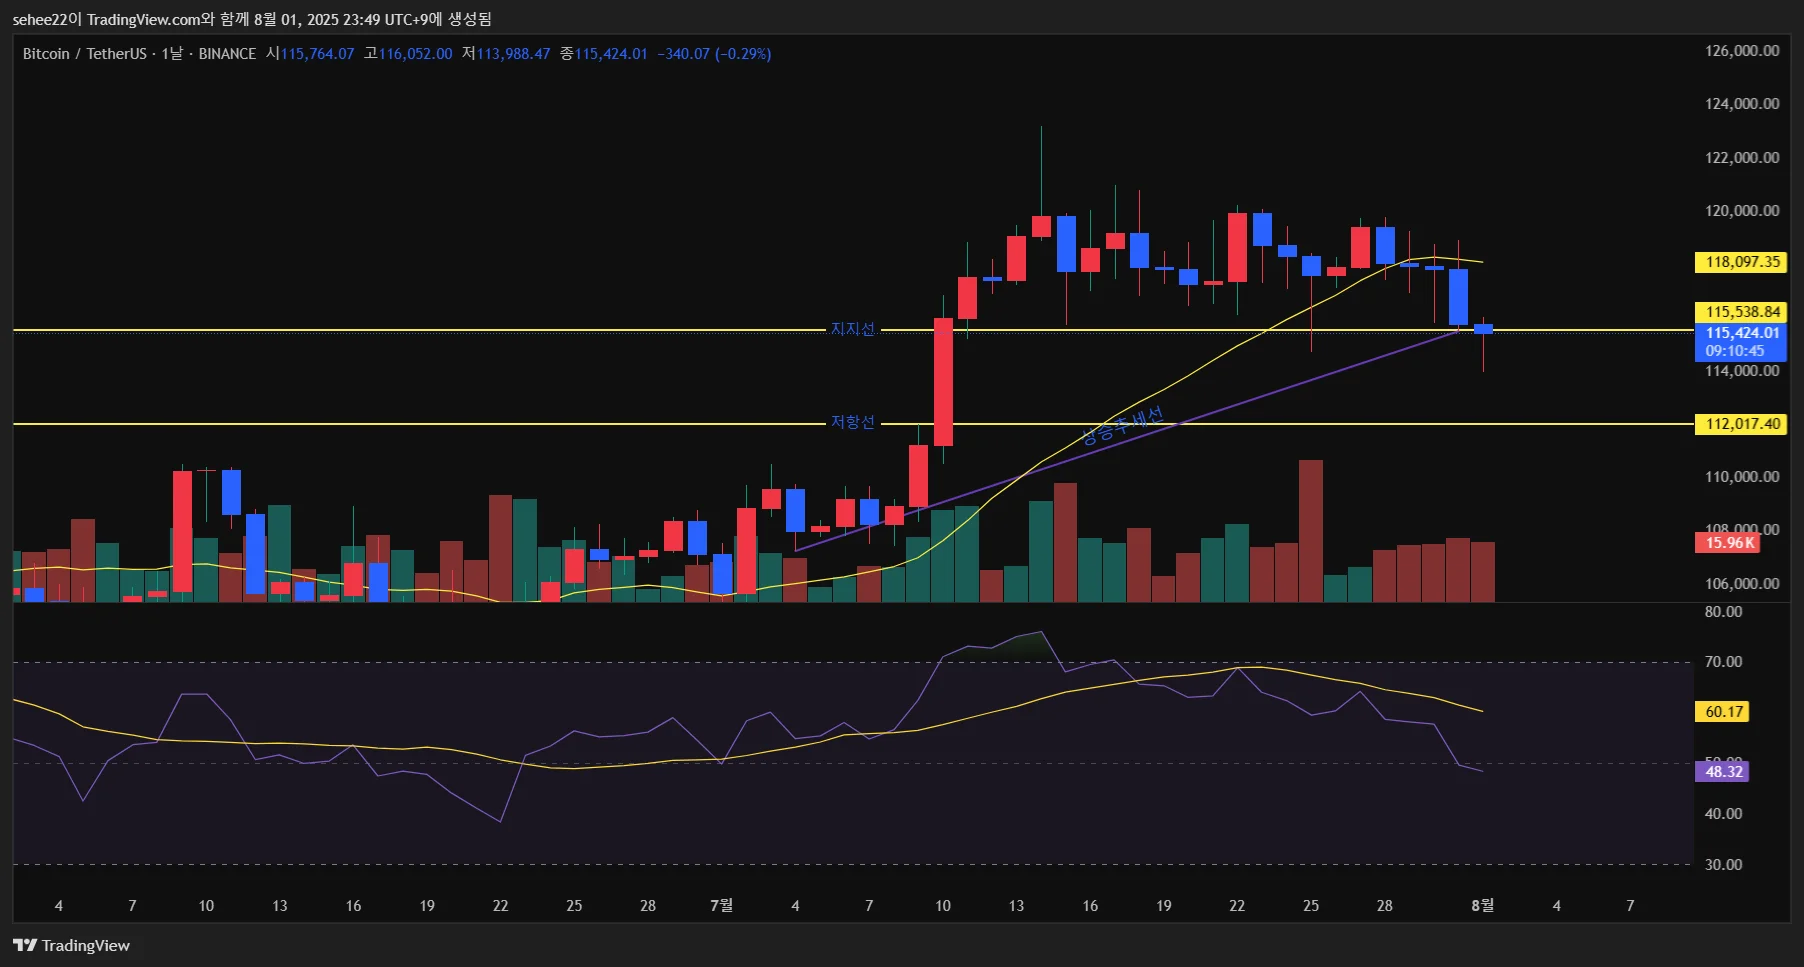The width and height of the screenshot is (1804, 967).
Task: Click the 80.00 RSI axis label
Action: pyautogui.click(x=1723, y=612)
